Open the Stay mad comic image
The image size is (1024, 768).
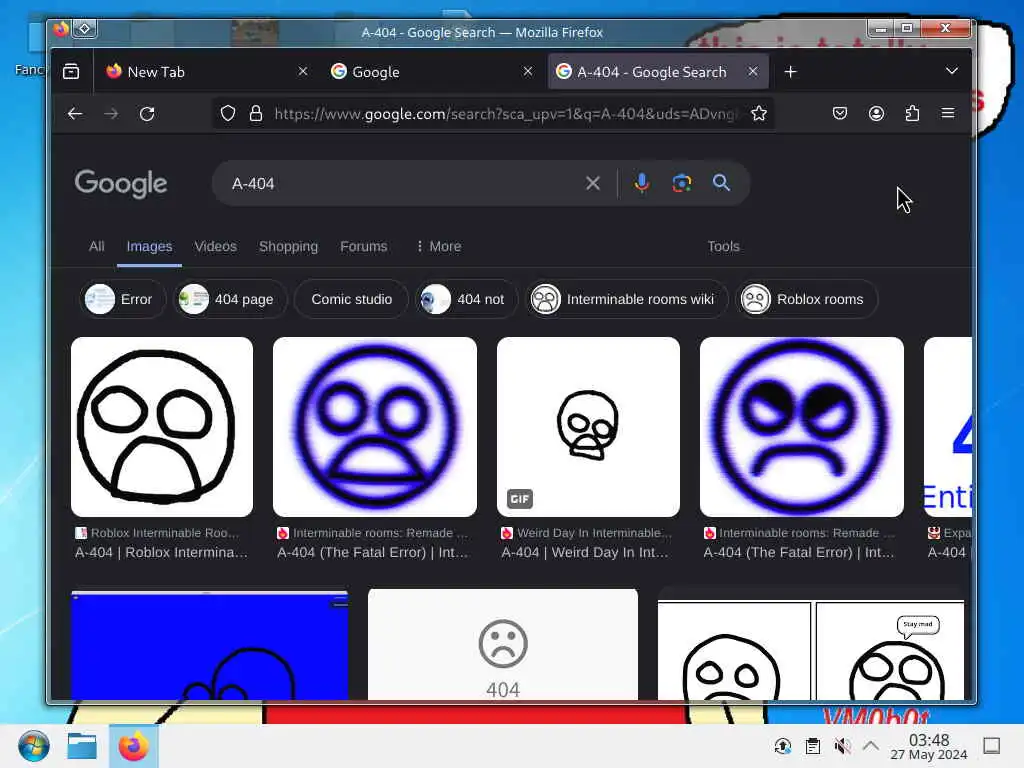click(810, 650)
